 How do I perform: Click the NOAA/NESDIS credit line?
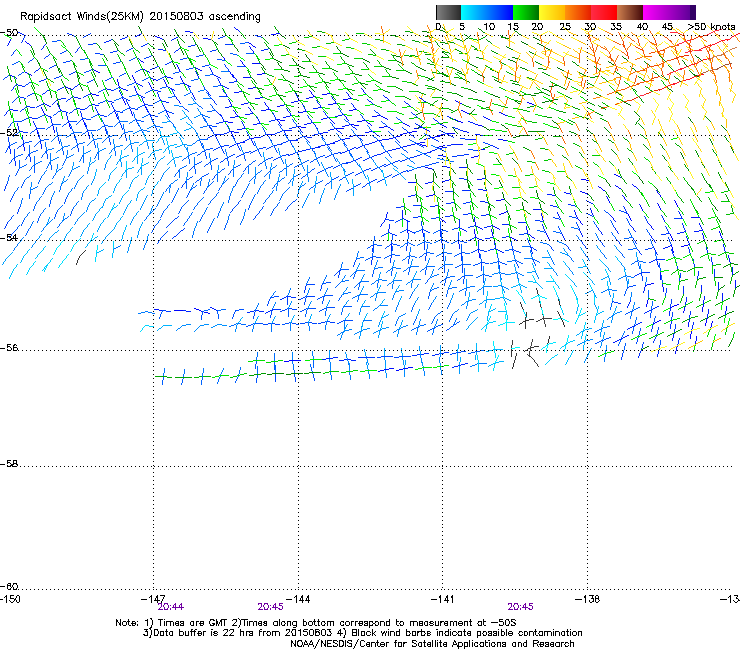tap(432, 643)
